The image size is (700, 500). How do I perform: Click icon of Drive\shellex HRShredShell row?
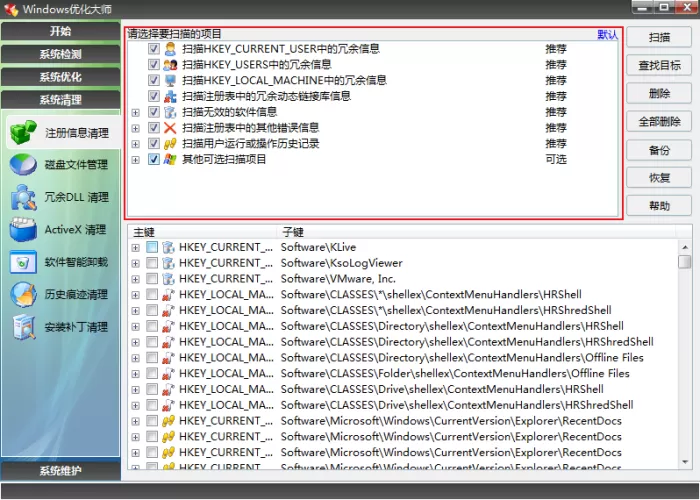pos(168,405)
